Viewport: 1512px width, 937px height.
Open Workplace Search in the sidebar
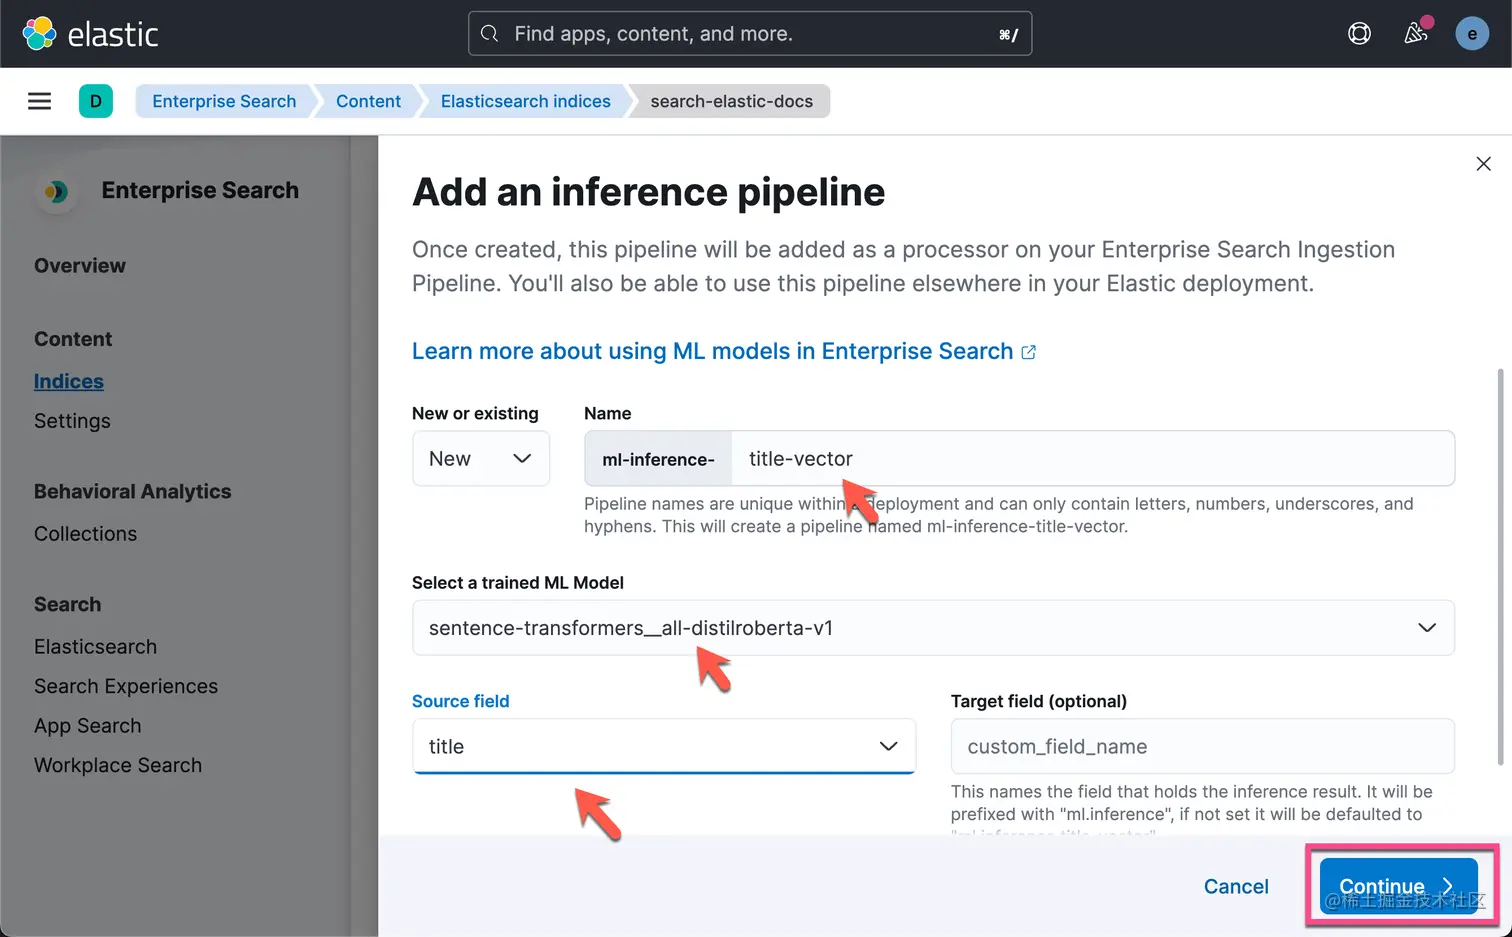point(118,765)
